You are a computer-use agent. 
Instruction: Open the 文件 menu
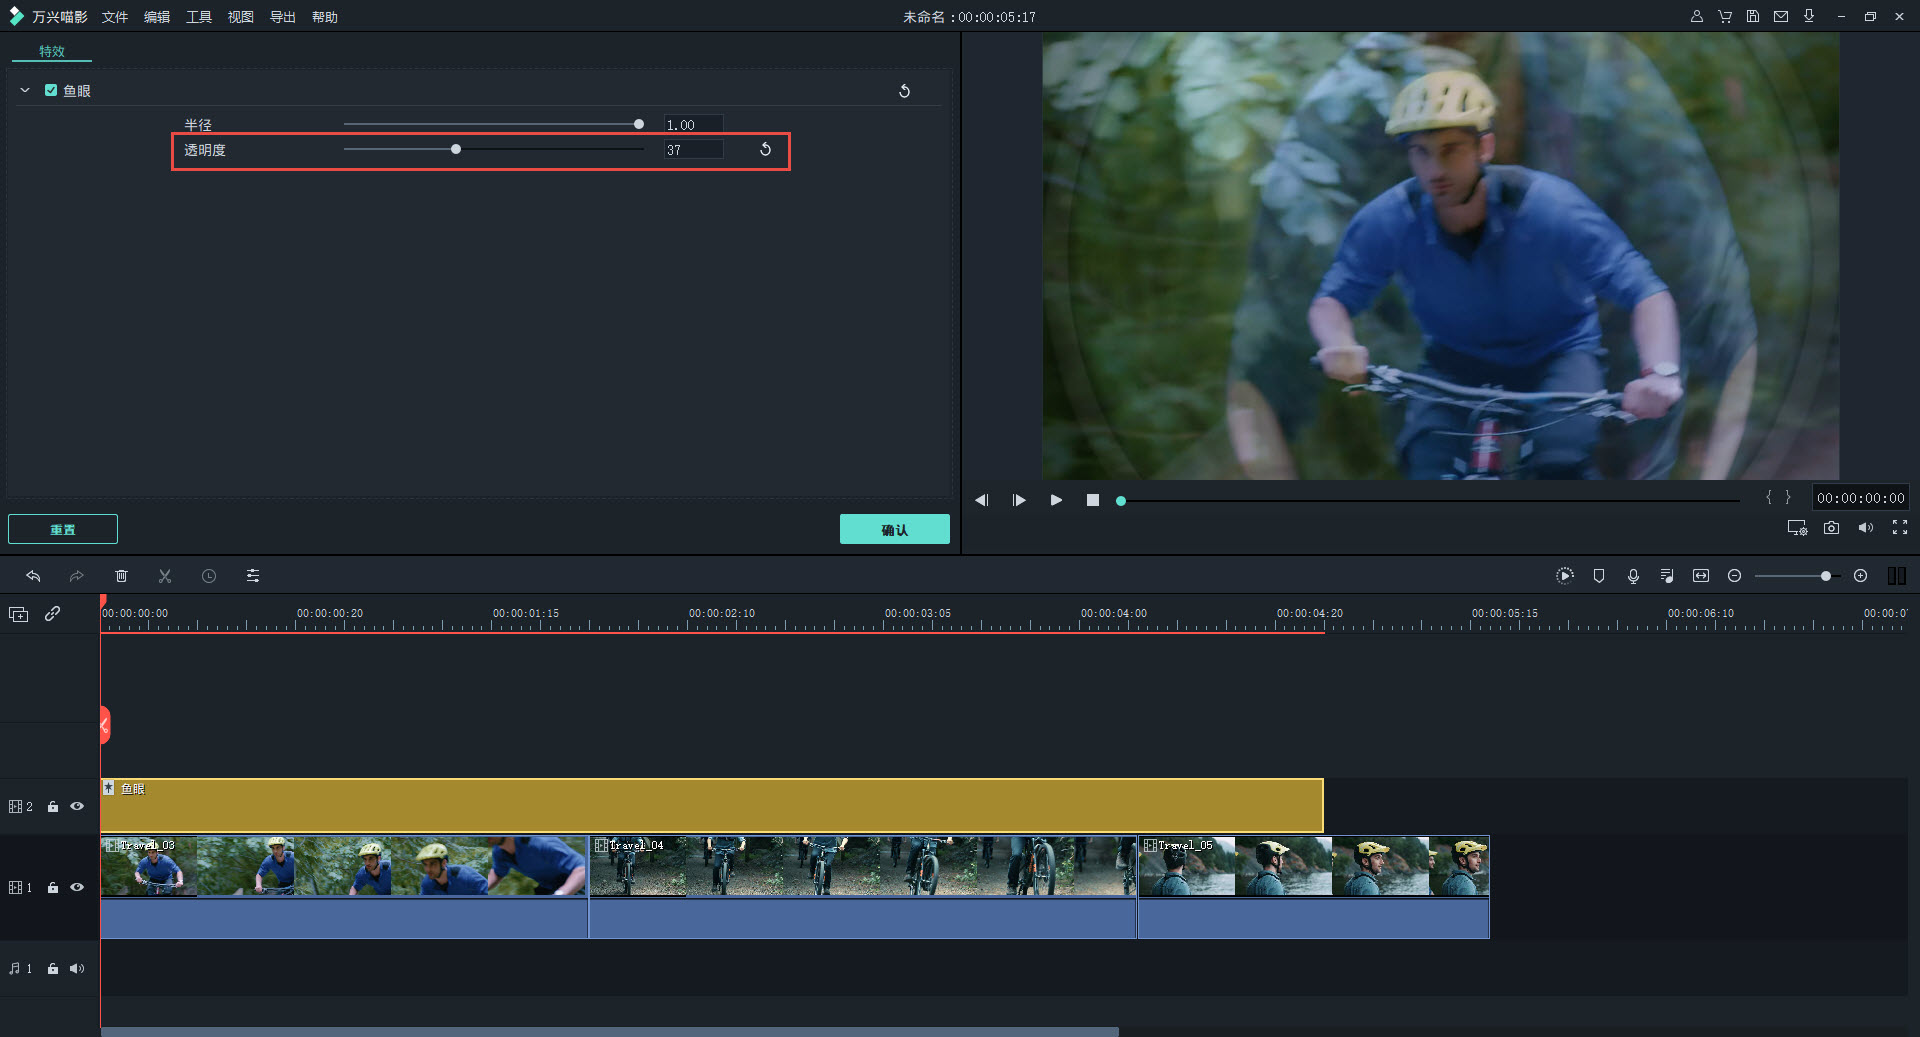(x=115, y=17)
